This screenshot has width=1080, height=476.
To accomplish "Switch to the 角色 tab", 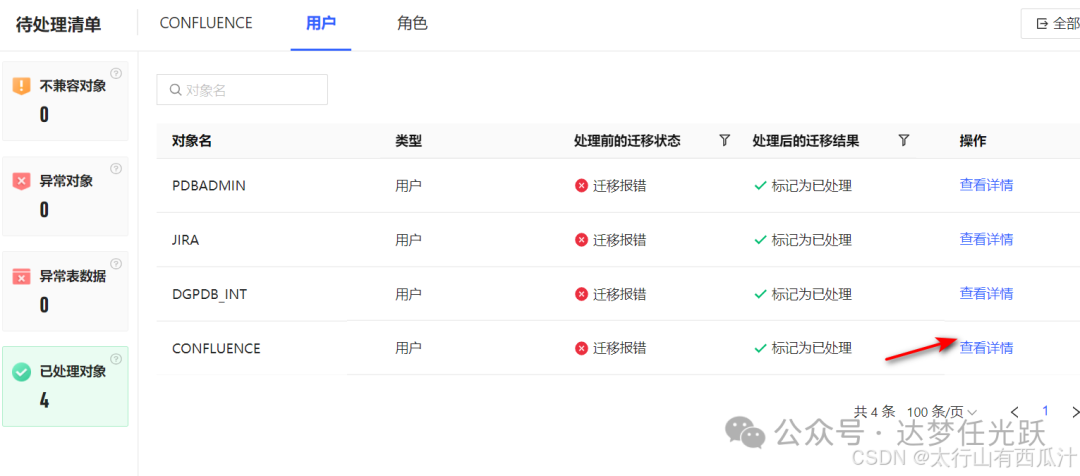I will pos(412,23).
